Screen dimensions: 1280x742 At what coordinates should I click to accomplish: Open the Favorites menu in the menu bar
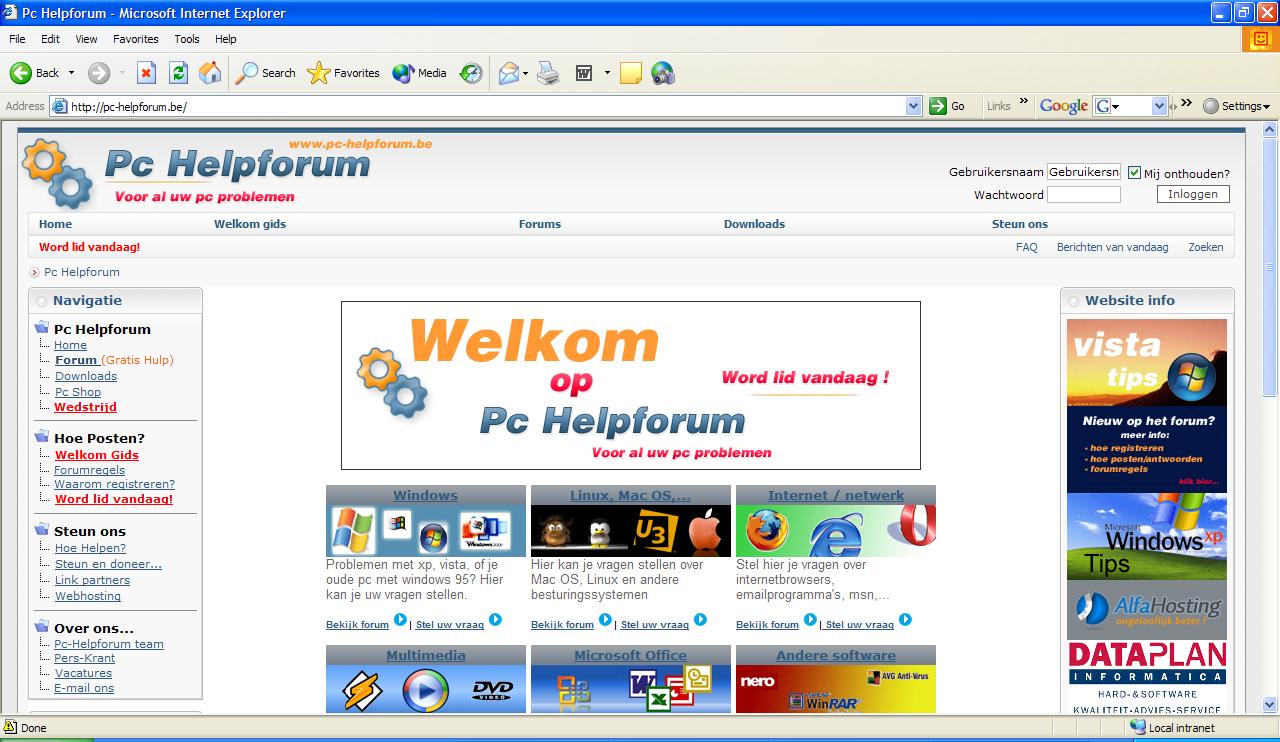pos(136,39)
